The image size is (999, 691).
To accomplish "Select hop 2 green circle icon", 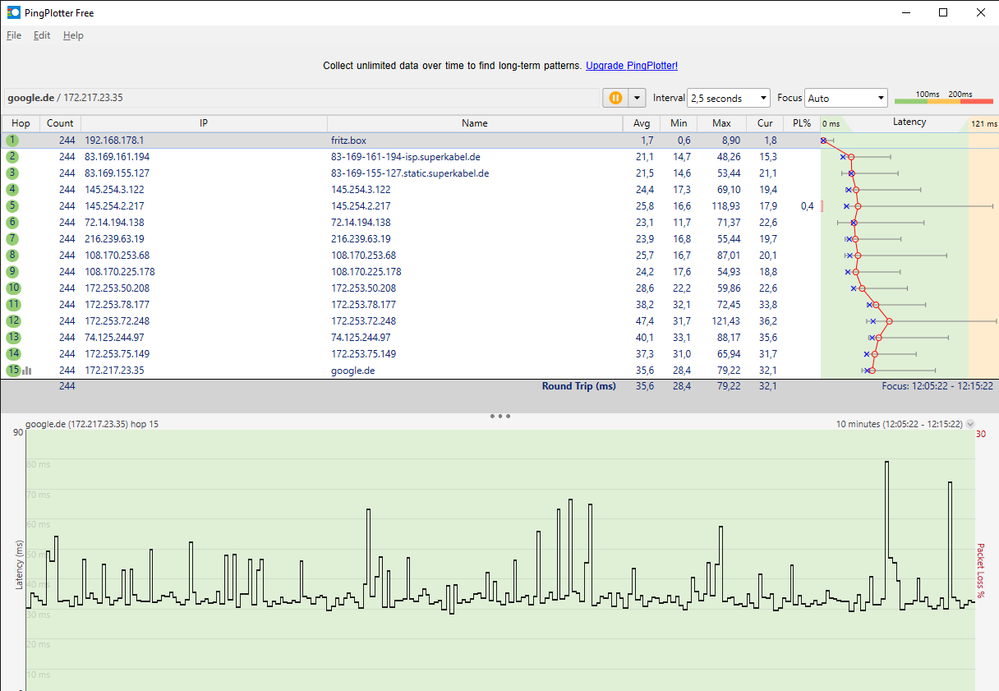I will tap(13, 157).
